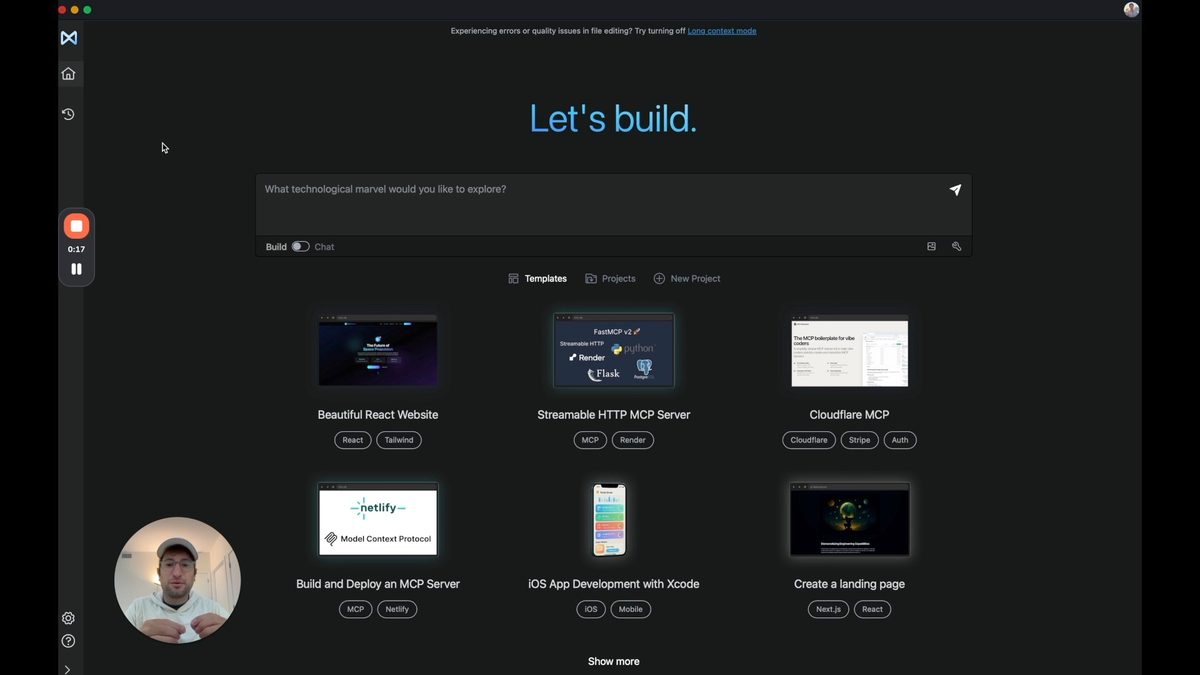Click MCP tag under Build and Deploy
Image resolution: width=1200 pixels, height=675 pixels.
[355, 609]
